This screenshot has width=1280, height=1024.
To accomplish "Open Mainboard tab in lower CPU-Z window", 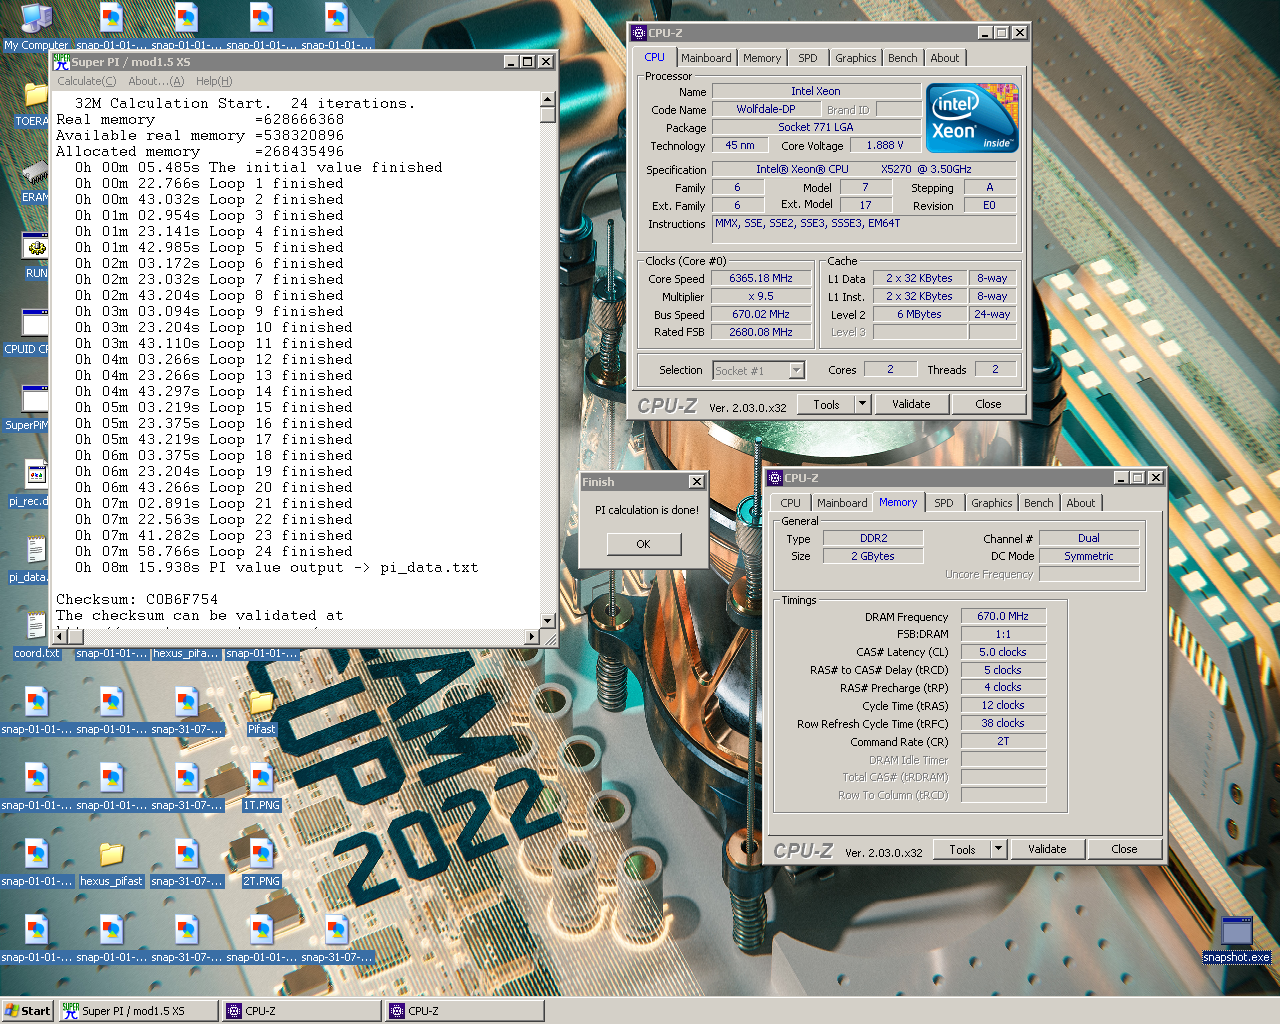I will (842, 503).
